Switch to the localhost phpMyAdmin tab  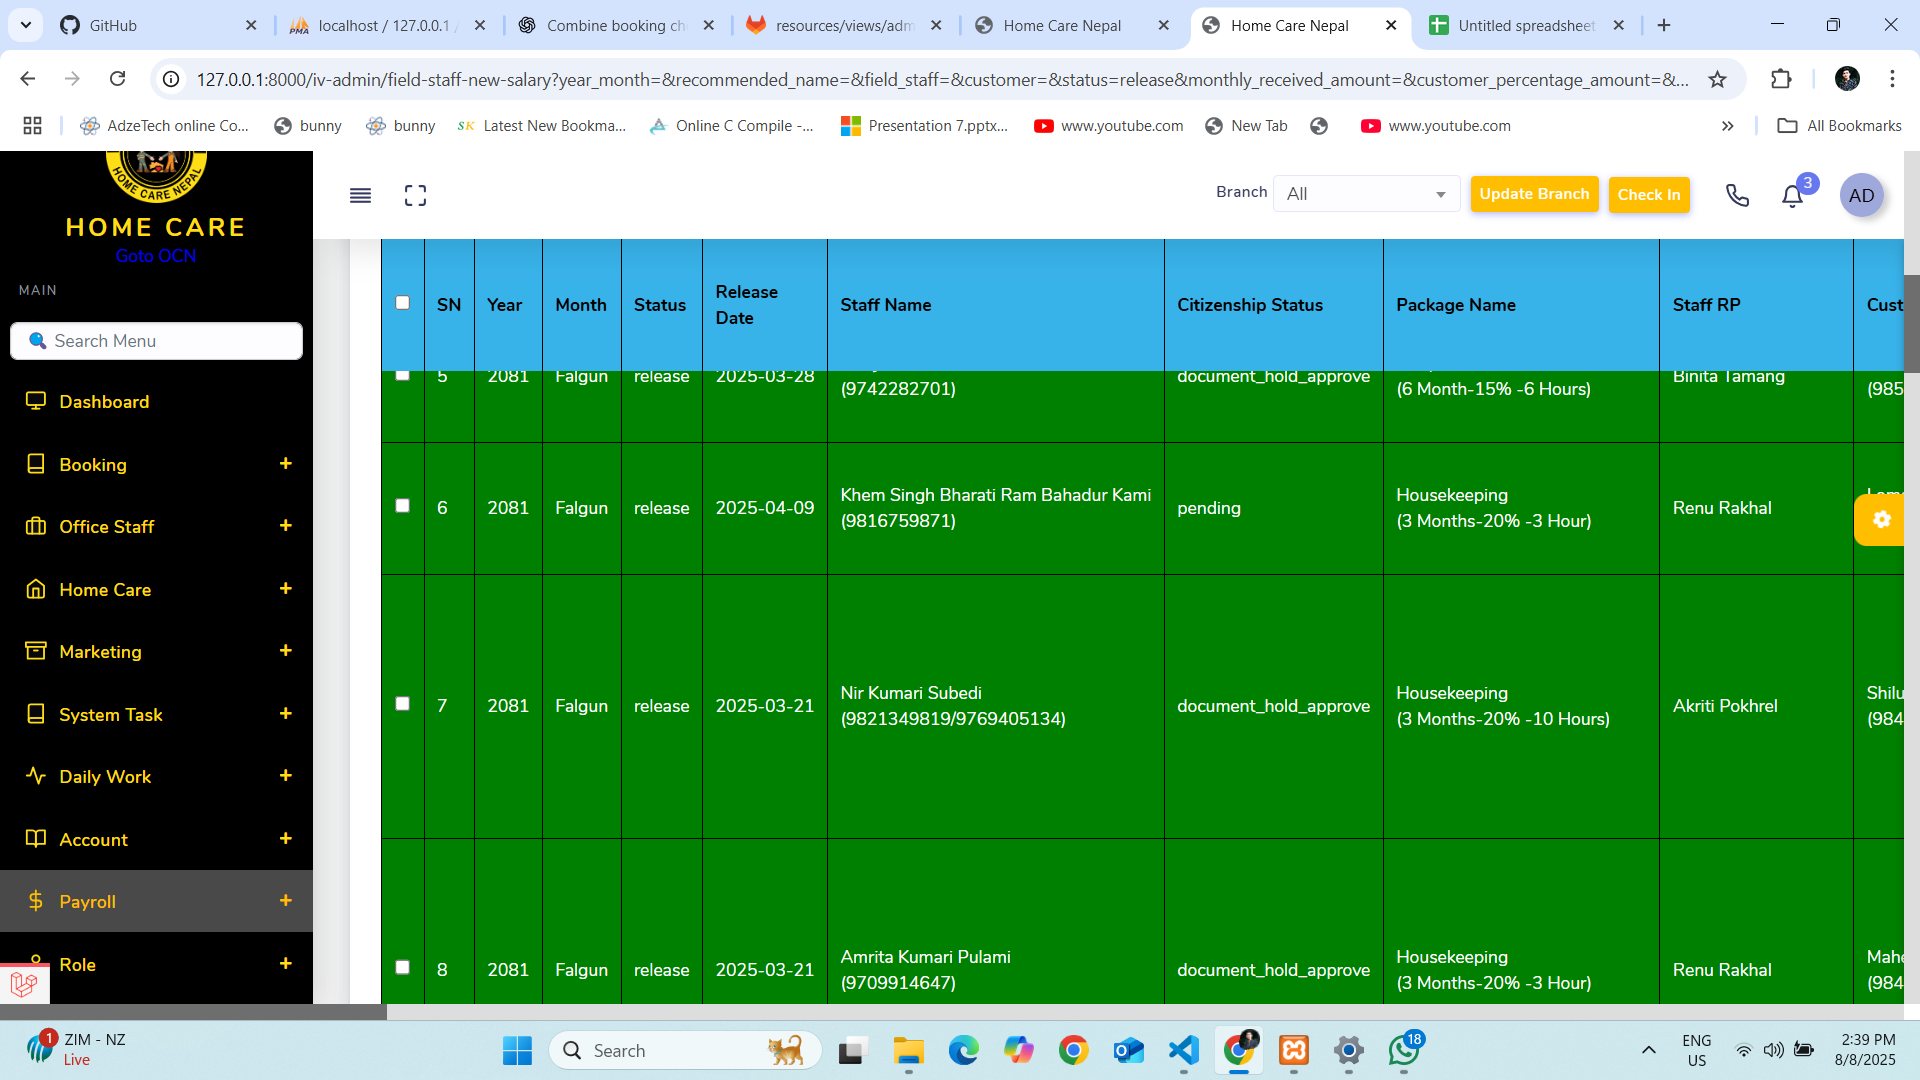coord(387,26)
